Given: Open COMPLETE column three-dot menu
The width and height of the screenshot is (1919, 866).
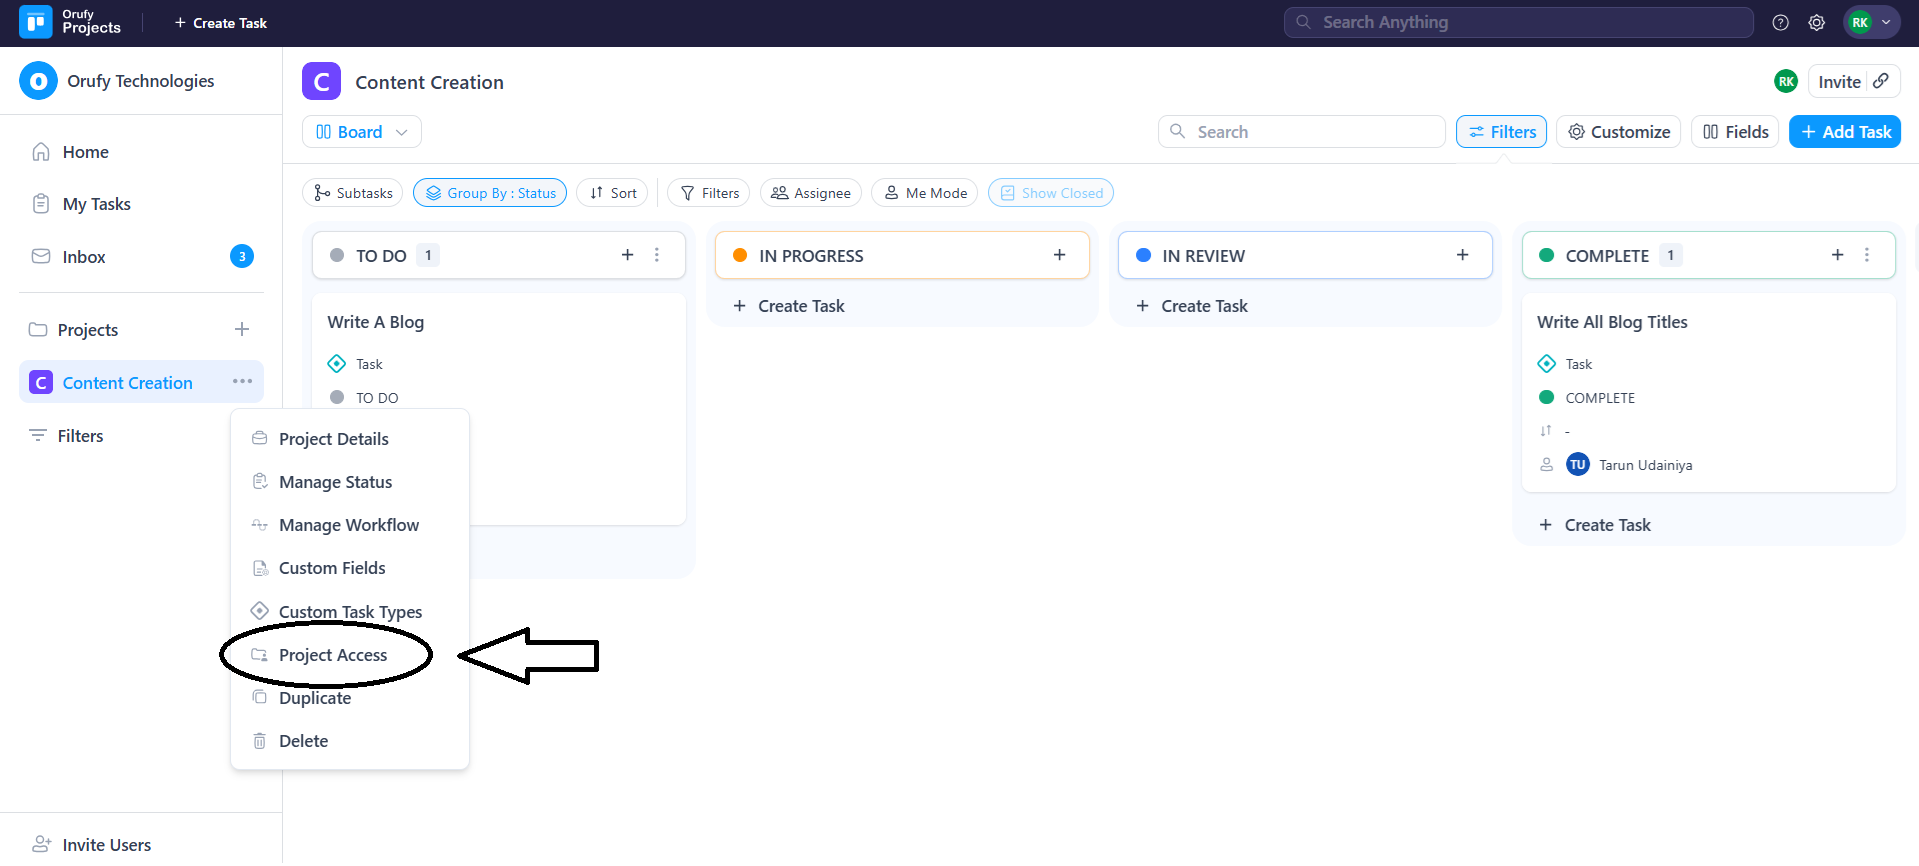Looking at the screenshot, I should click(1867, 255).
